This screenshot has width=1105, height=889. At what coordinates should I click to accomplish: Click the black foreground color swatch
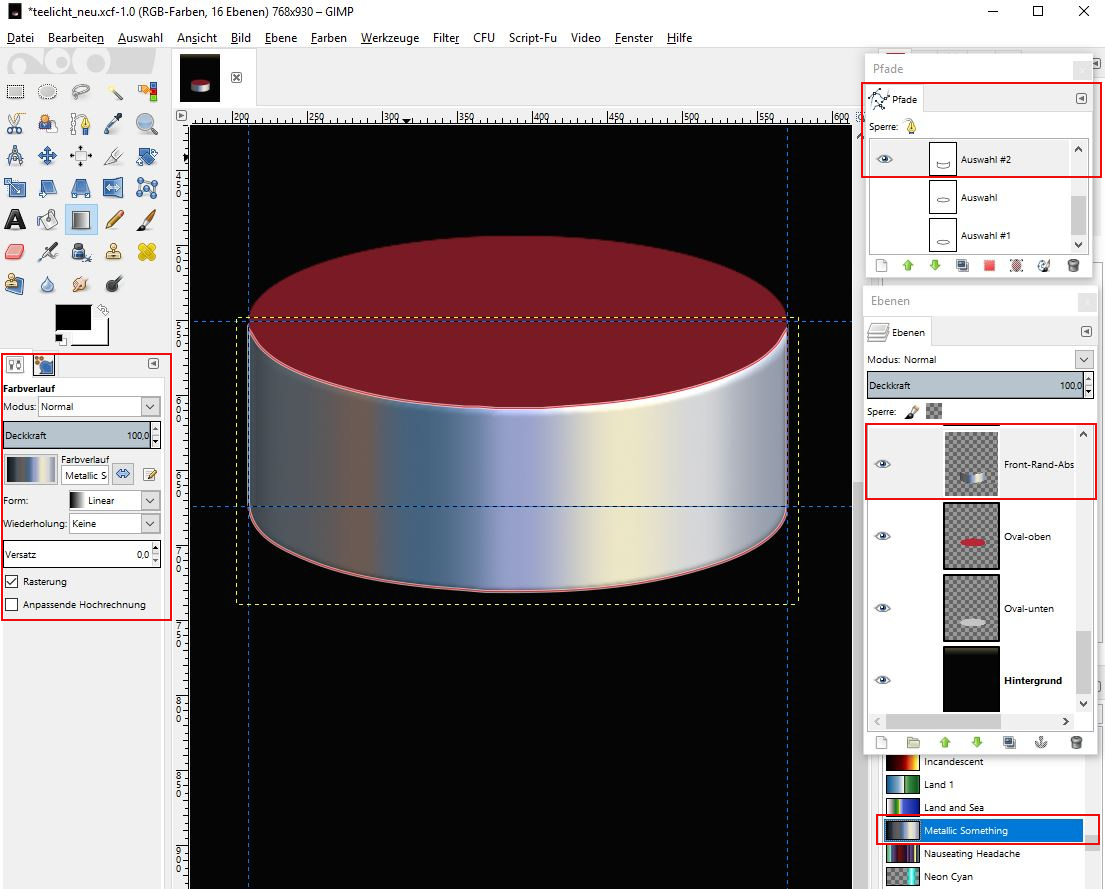(71, 318)
